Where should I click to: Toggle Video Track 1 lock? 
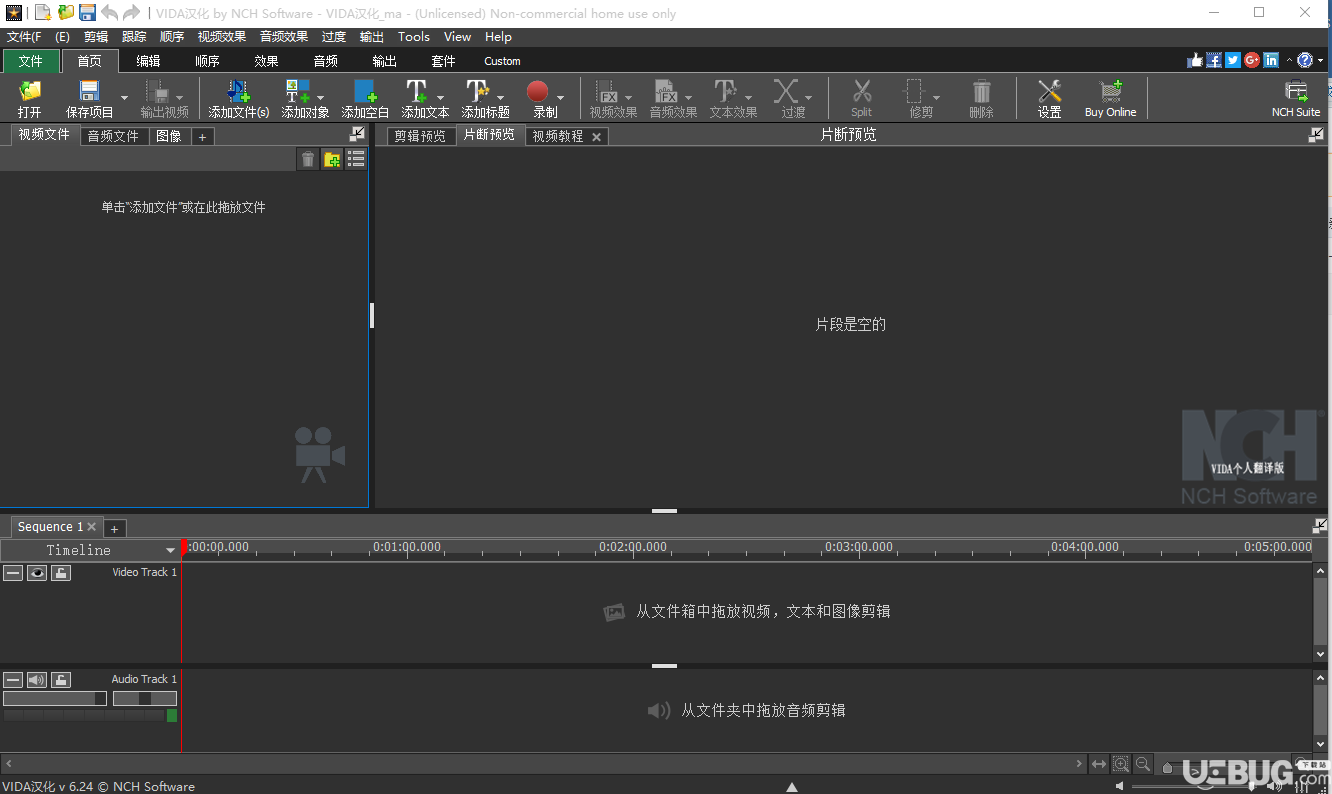point(61,573)
